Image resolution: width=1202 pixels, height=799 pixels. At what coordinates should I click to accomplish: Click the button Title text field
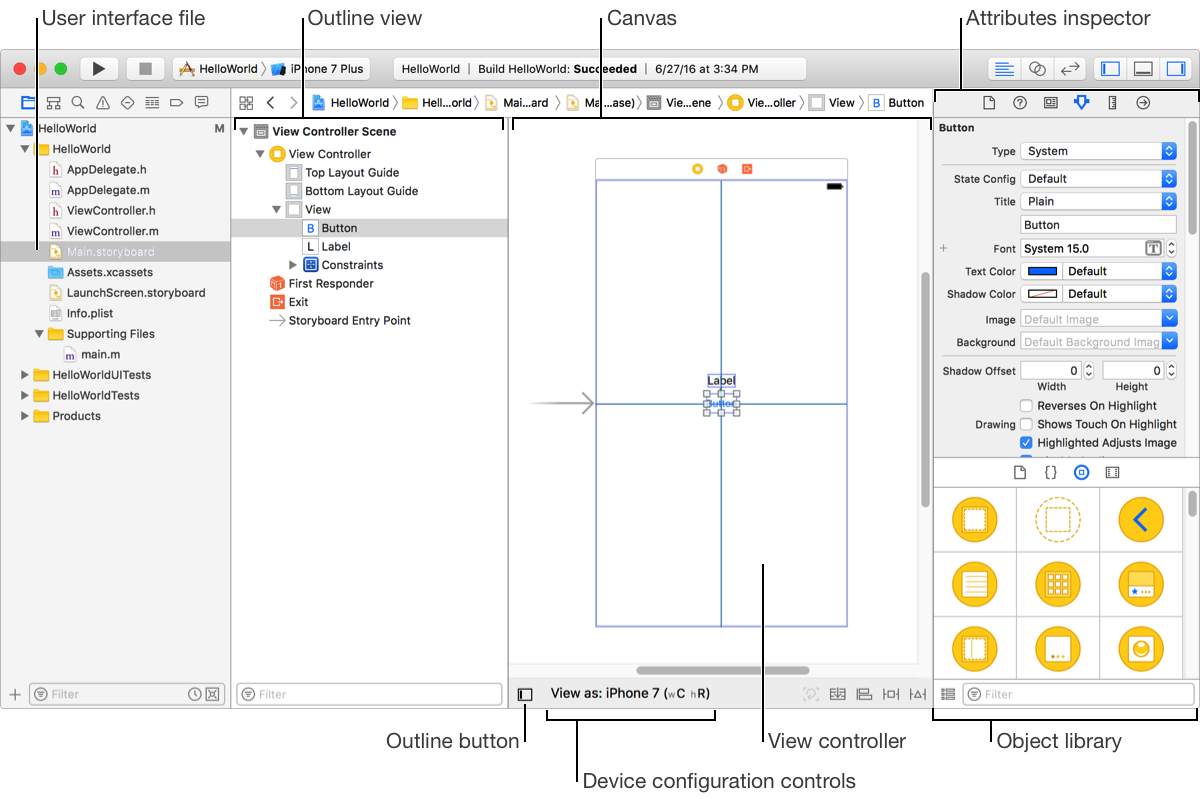pos(1098,225)
